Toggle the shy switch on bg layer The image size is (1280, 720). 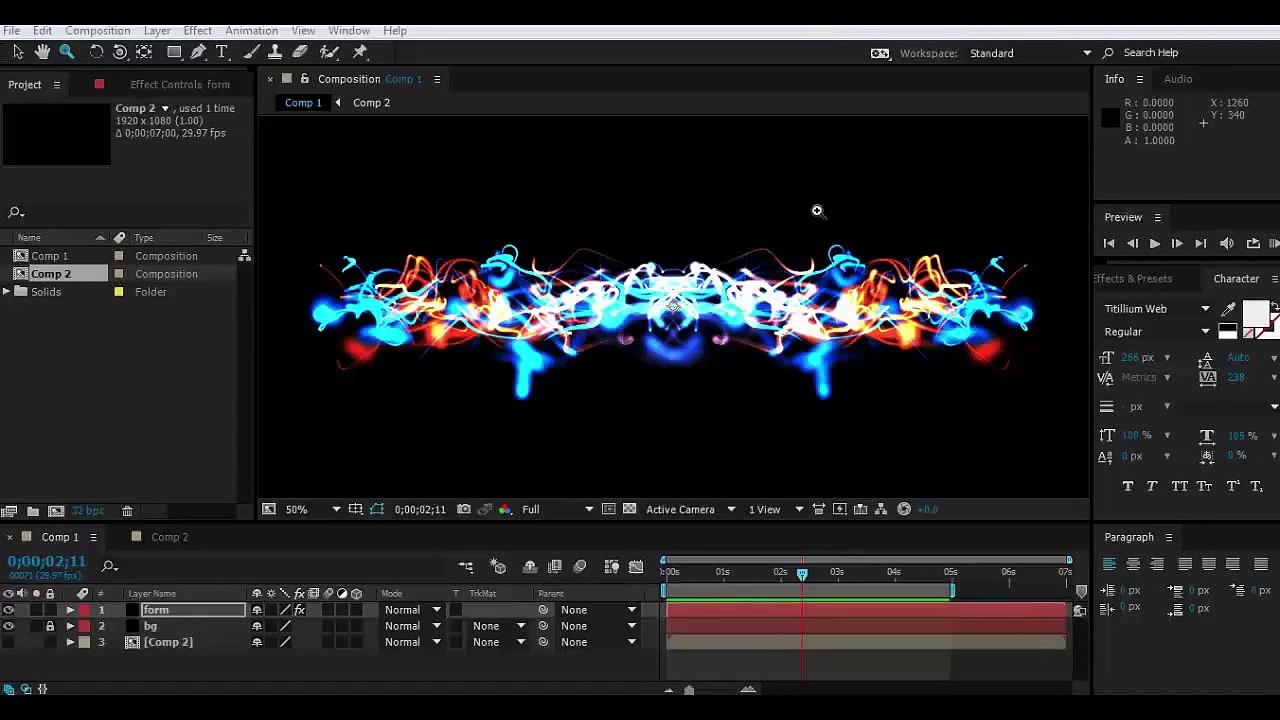click(257, 626)
